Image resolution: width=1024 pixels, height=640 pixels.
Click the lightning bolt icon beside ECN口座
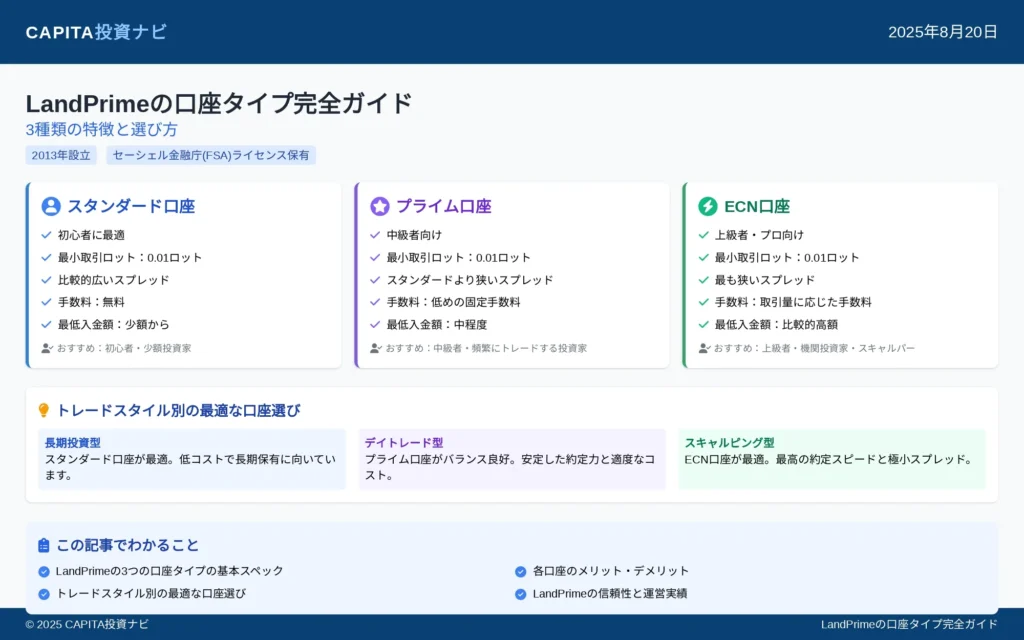(x=707, y=206)
